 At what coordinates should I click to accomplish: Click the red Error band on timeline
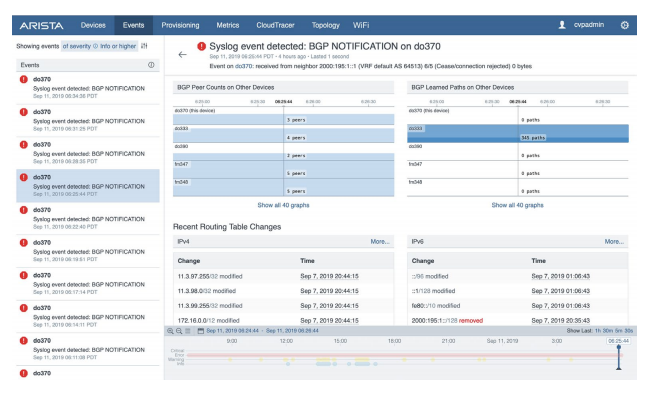tap(404, 356)
